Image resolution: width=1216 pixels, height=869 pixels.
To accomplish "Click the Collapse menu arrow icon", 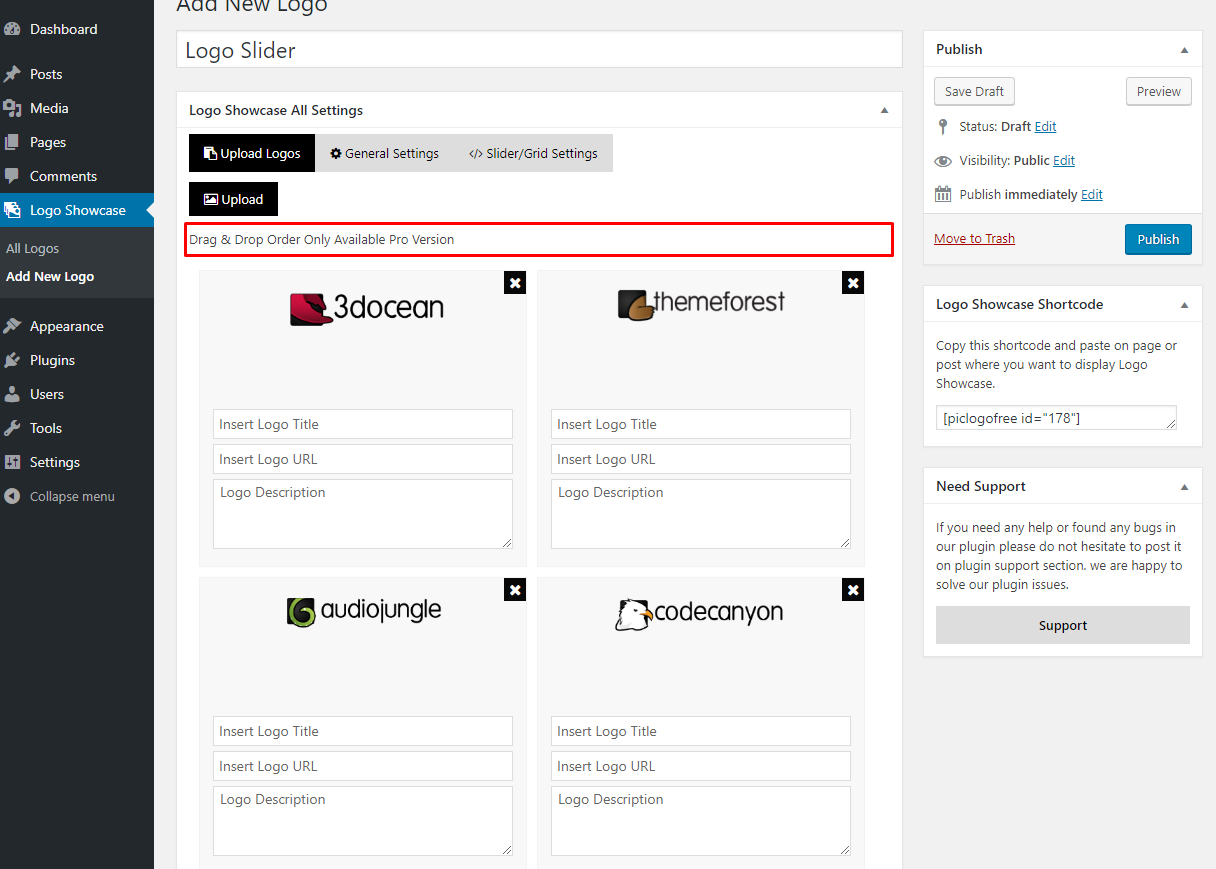I will 12,496.
